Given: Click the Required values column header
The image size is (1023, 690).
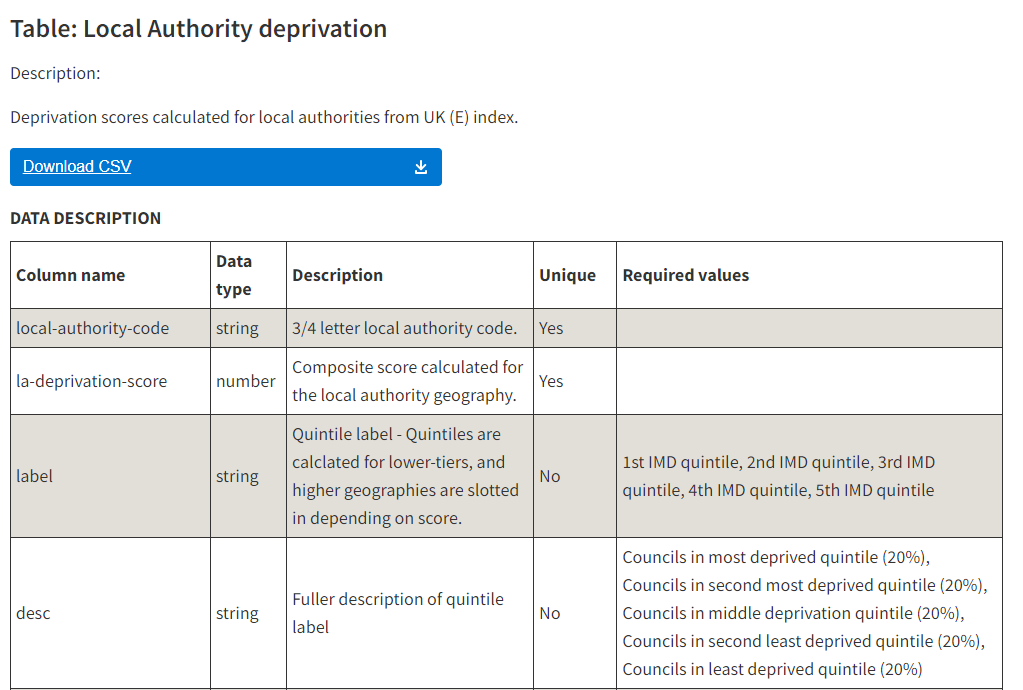Looking at the screenshot, I should click(809, 275).
